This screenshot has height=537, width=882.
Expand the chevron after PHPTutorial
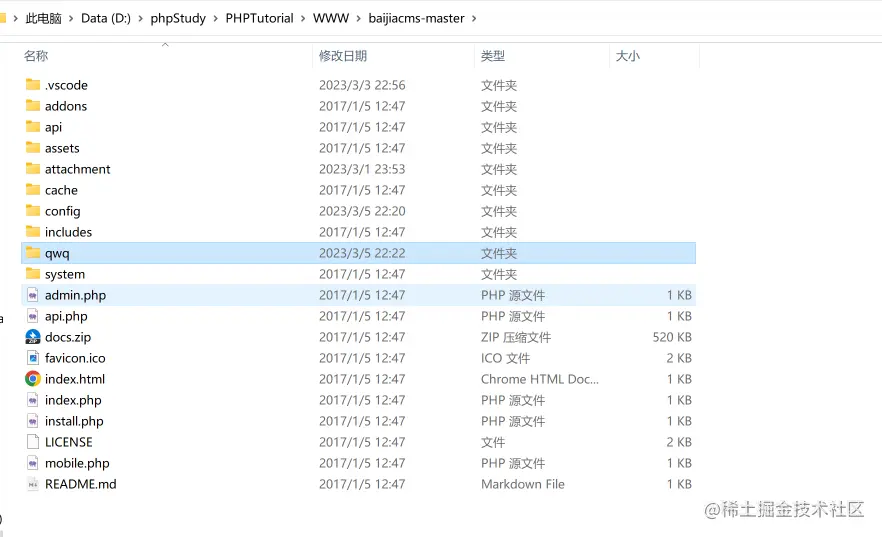(303, 19)
